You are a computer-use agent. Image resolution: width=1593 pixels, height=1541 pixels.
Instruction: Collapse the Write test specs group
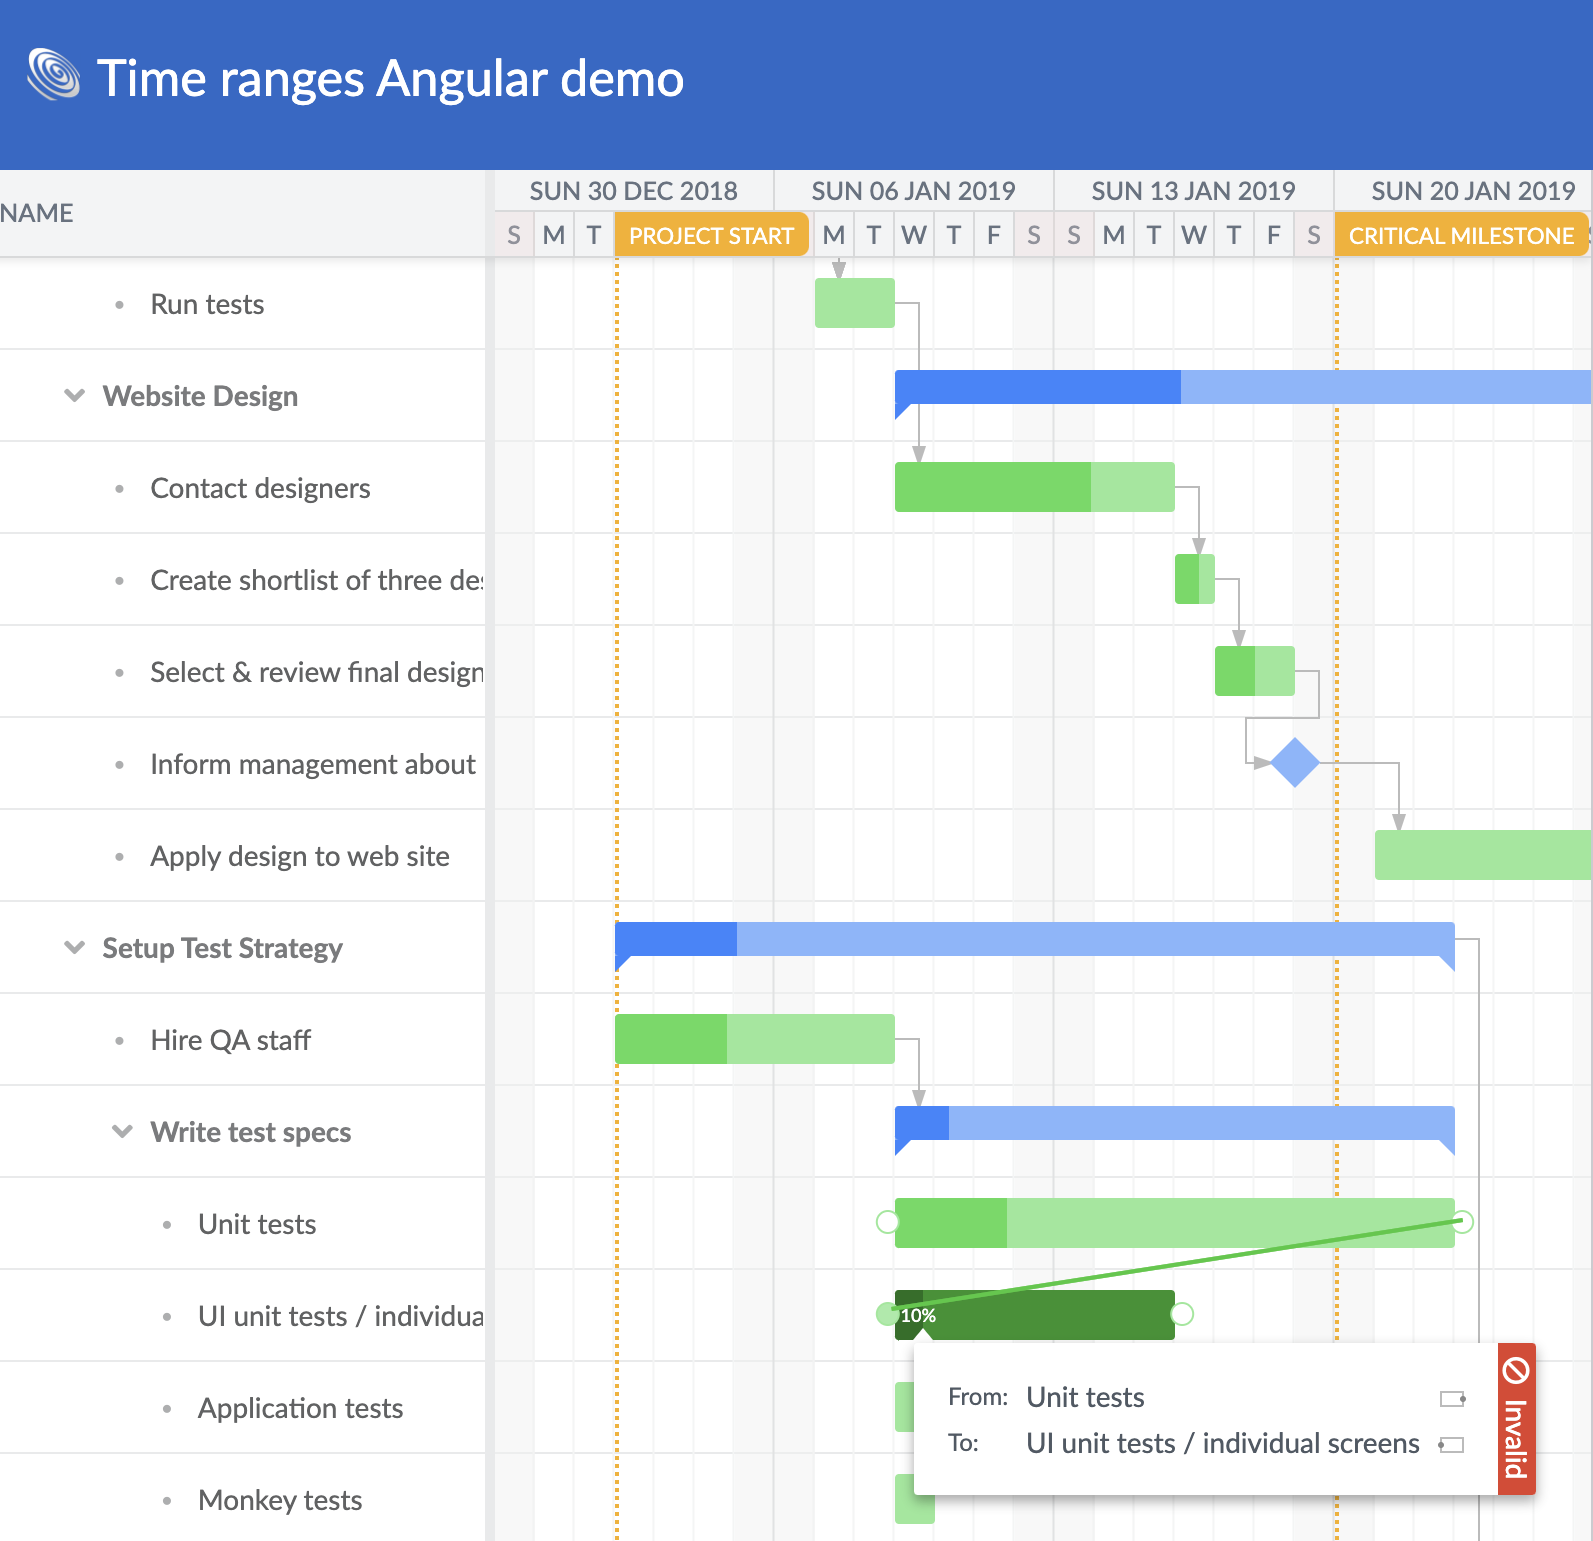click(122, 1131)
